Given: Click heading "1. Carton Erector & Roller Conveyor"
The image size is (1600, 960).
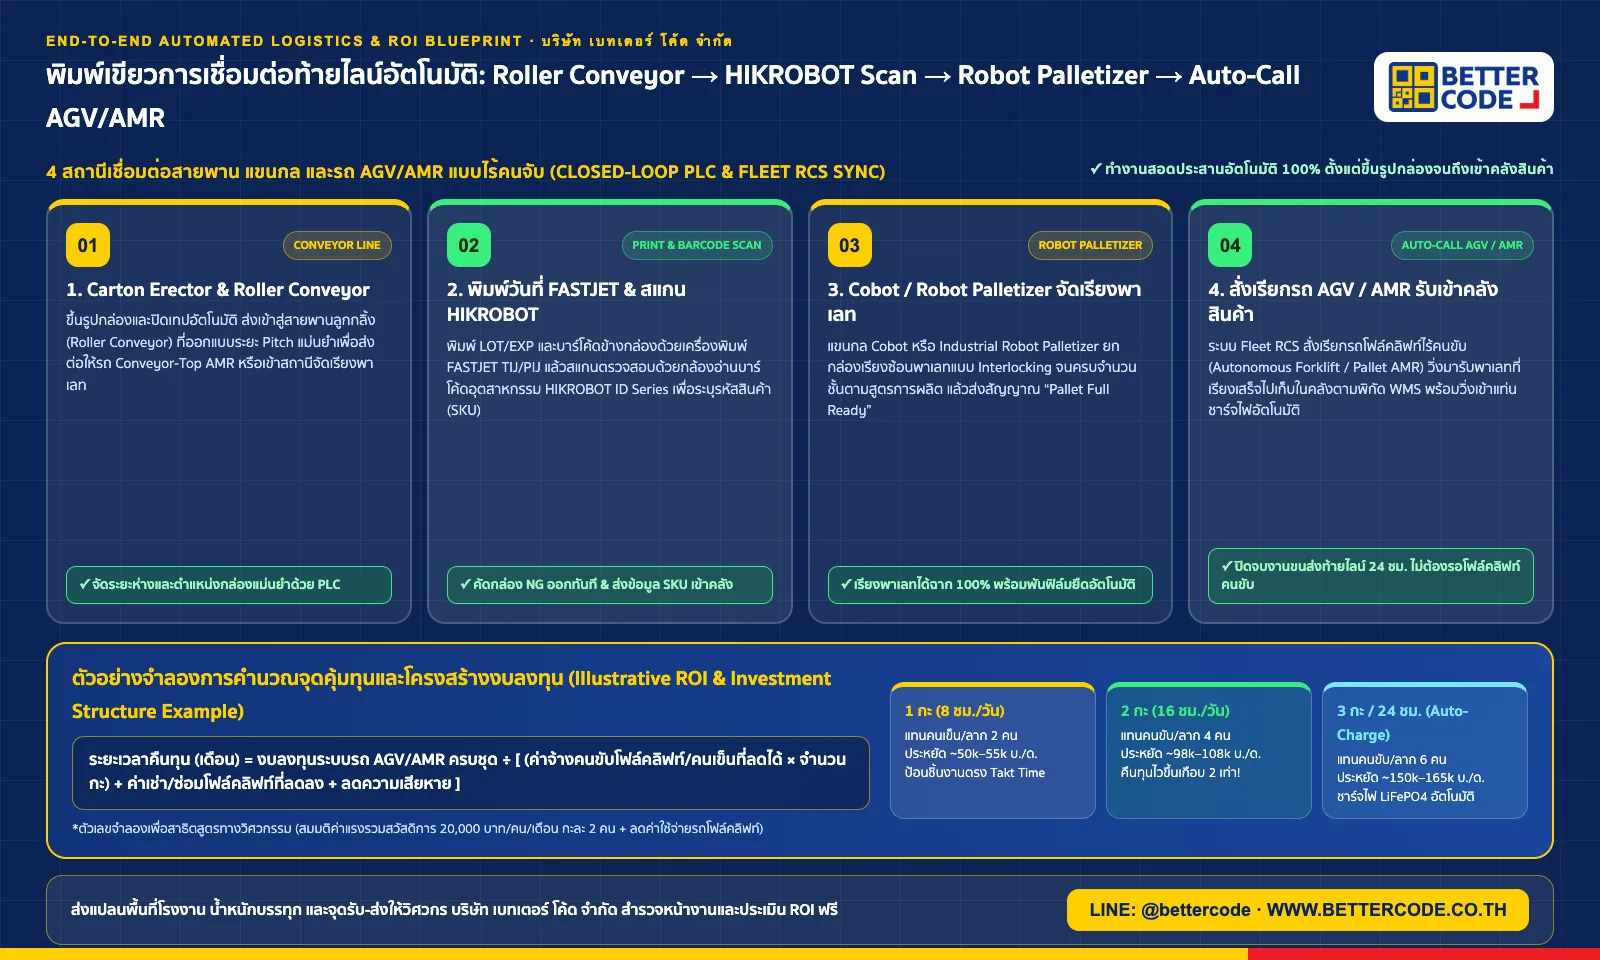Looking at the screenshot, I should 218,290.
